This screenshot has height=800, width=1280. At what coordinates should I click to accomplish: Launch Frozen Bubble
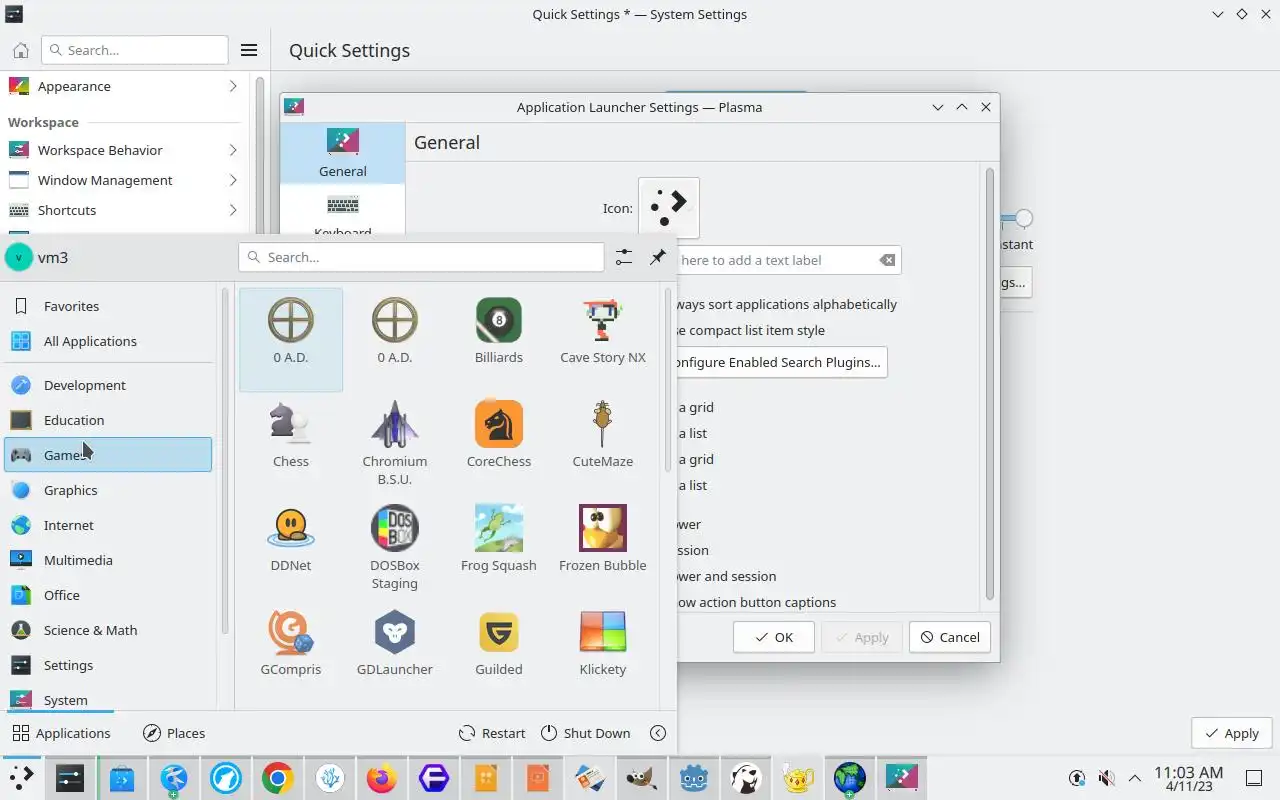[x=603, y=540]
